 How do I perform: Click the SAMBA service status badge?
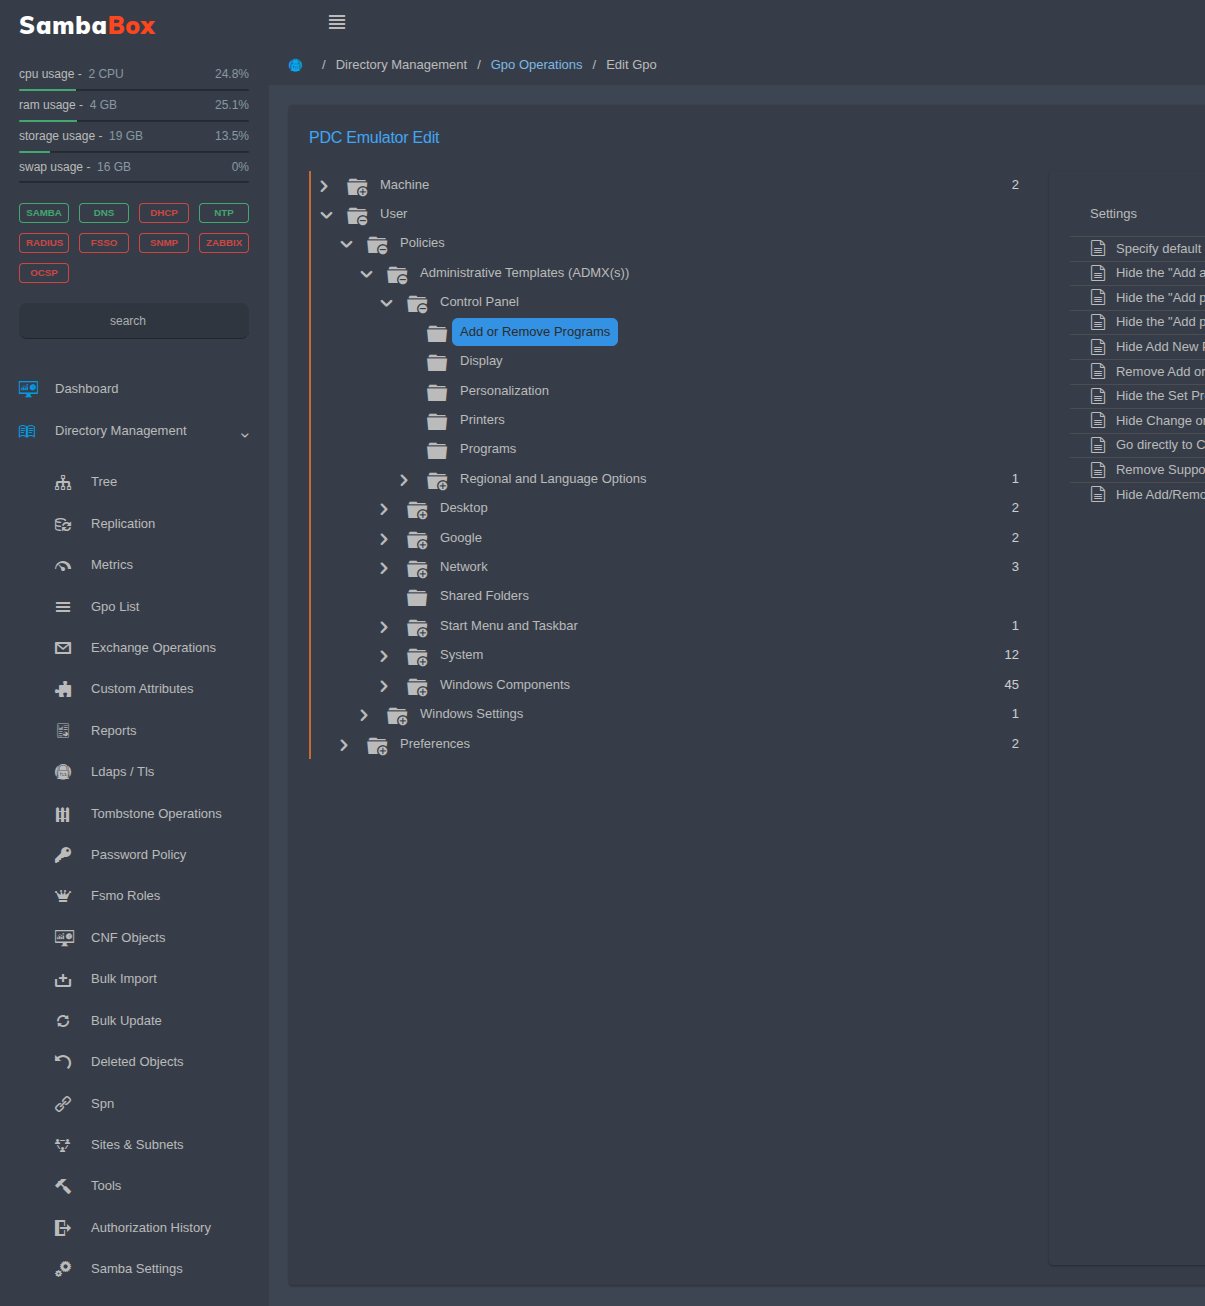(x=44, y=213)
